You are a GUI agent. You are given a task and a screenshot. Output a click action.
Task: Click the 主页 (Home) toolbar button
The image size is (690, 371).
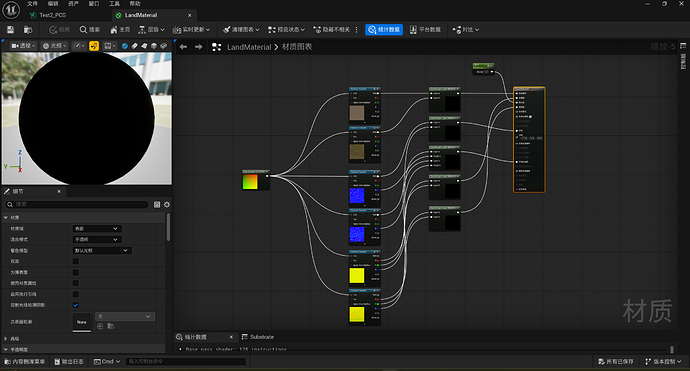click(120, 29)
